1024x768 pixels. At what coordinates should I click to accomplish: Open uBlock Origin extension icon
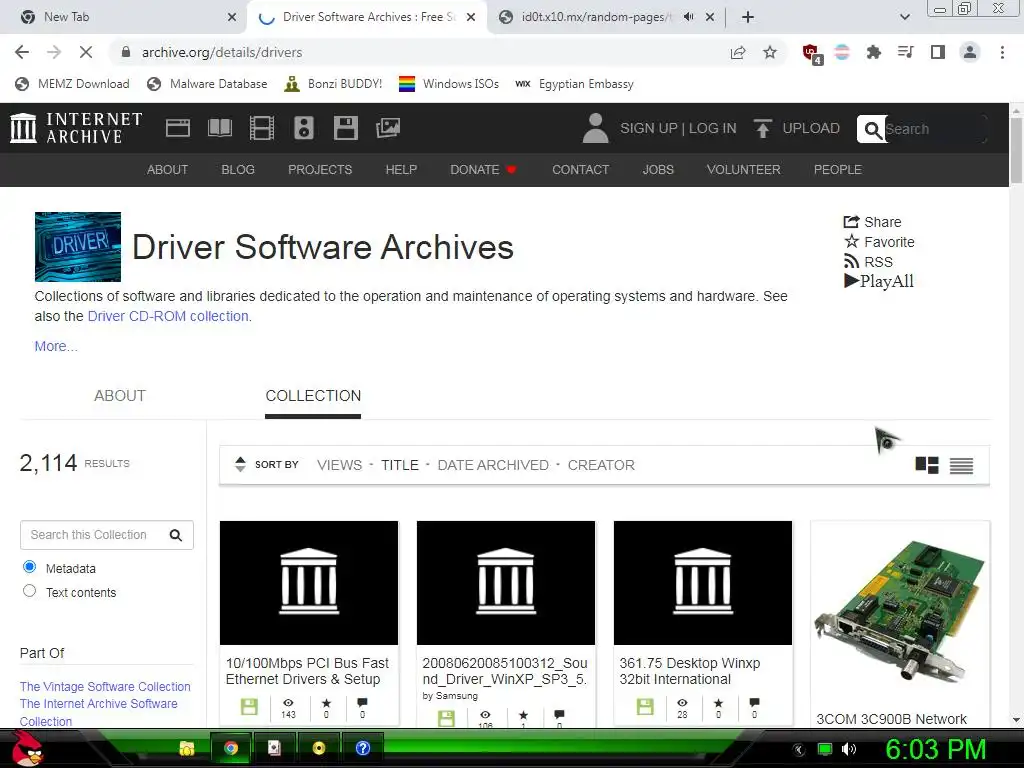pyautogui.click(x=811, y=53)
